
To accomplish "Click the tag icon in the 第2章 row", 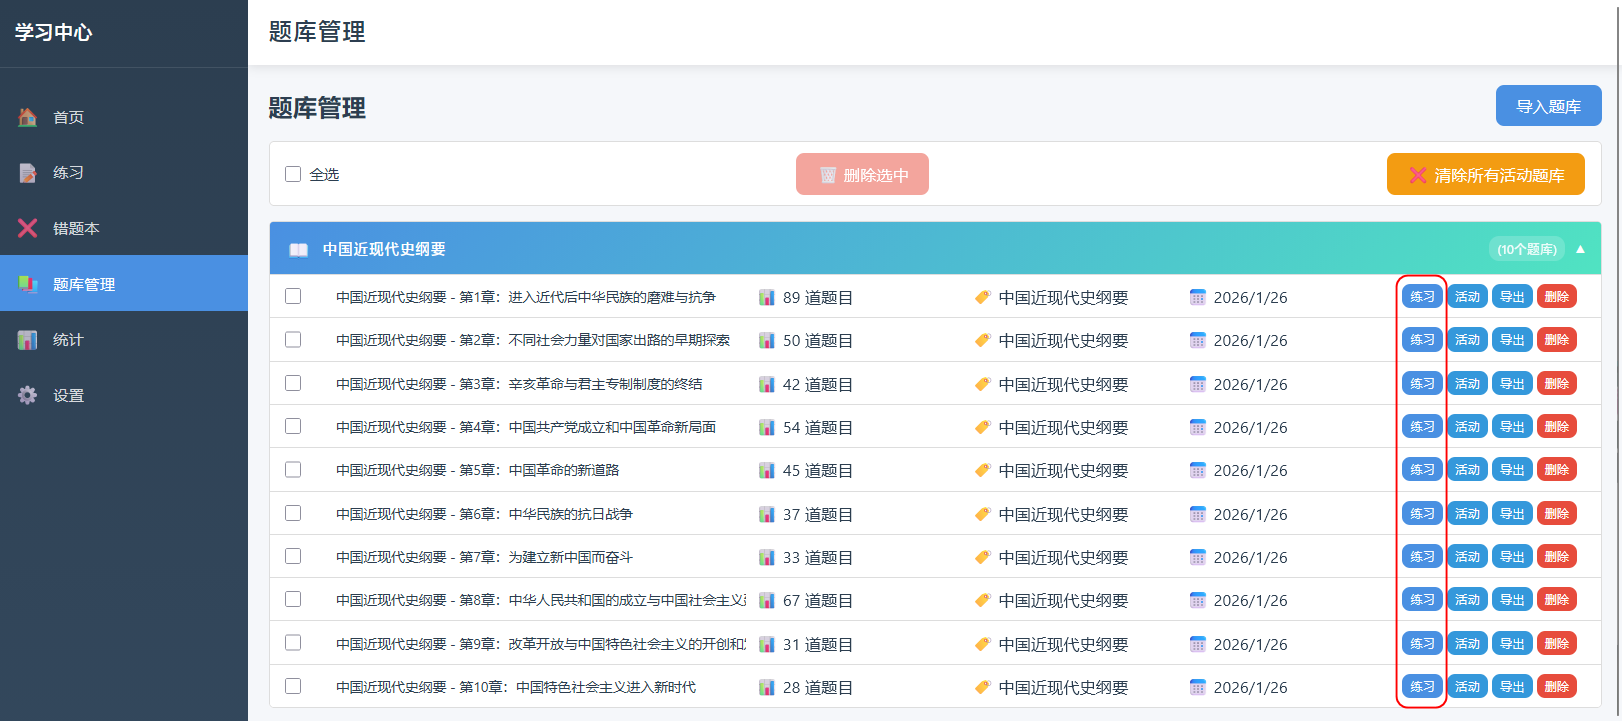I will [983, 340].
